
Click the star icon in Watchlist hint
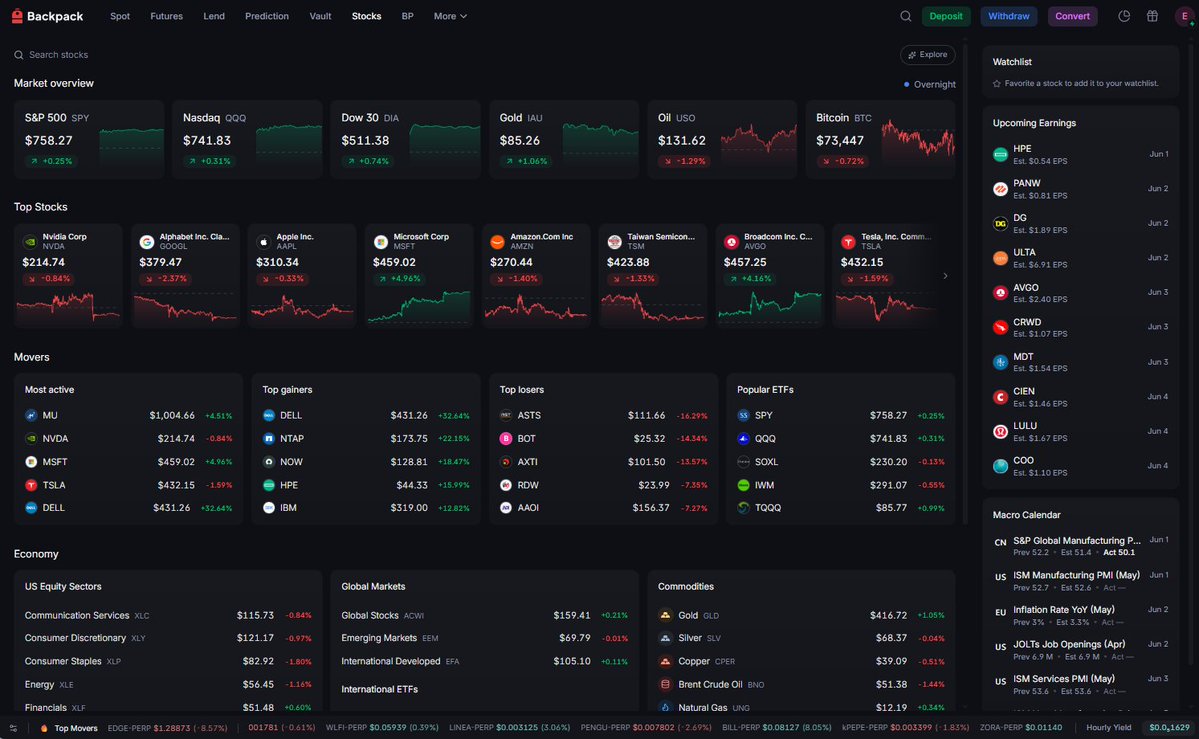(x=996, y=83)
